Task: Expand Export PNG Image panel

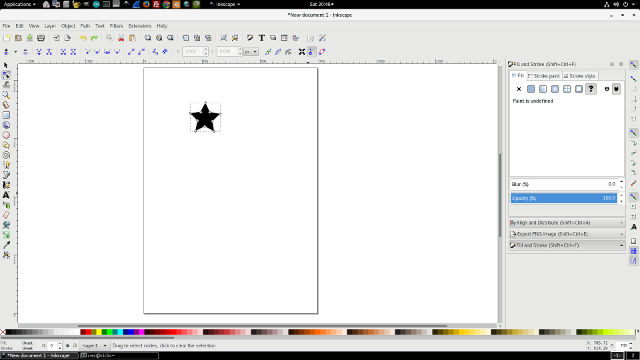Action: 567,234
